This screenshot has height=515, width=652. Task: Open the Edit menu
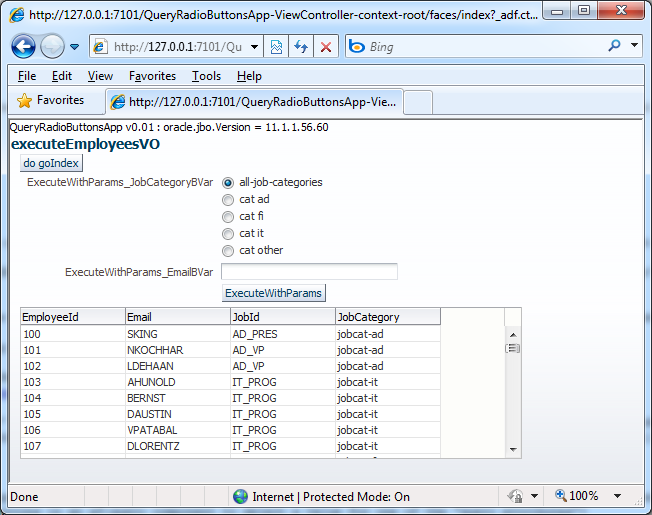click(62, 76)
